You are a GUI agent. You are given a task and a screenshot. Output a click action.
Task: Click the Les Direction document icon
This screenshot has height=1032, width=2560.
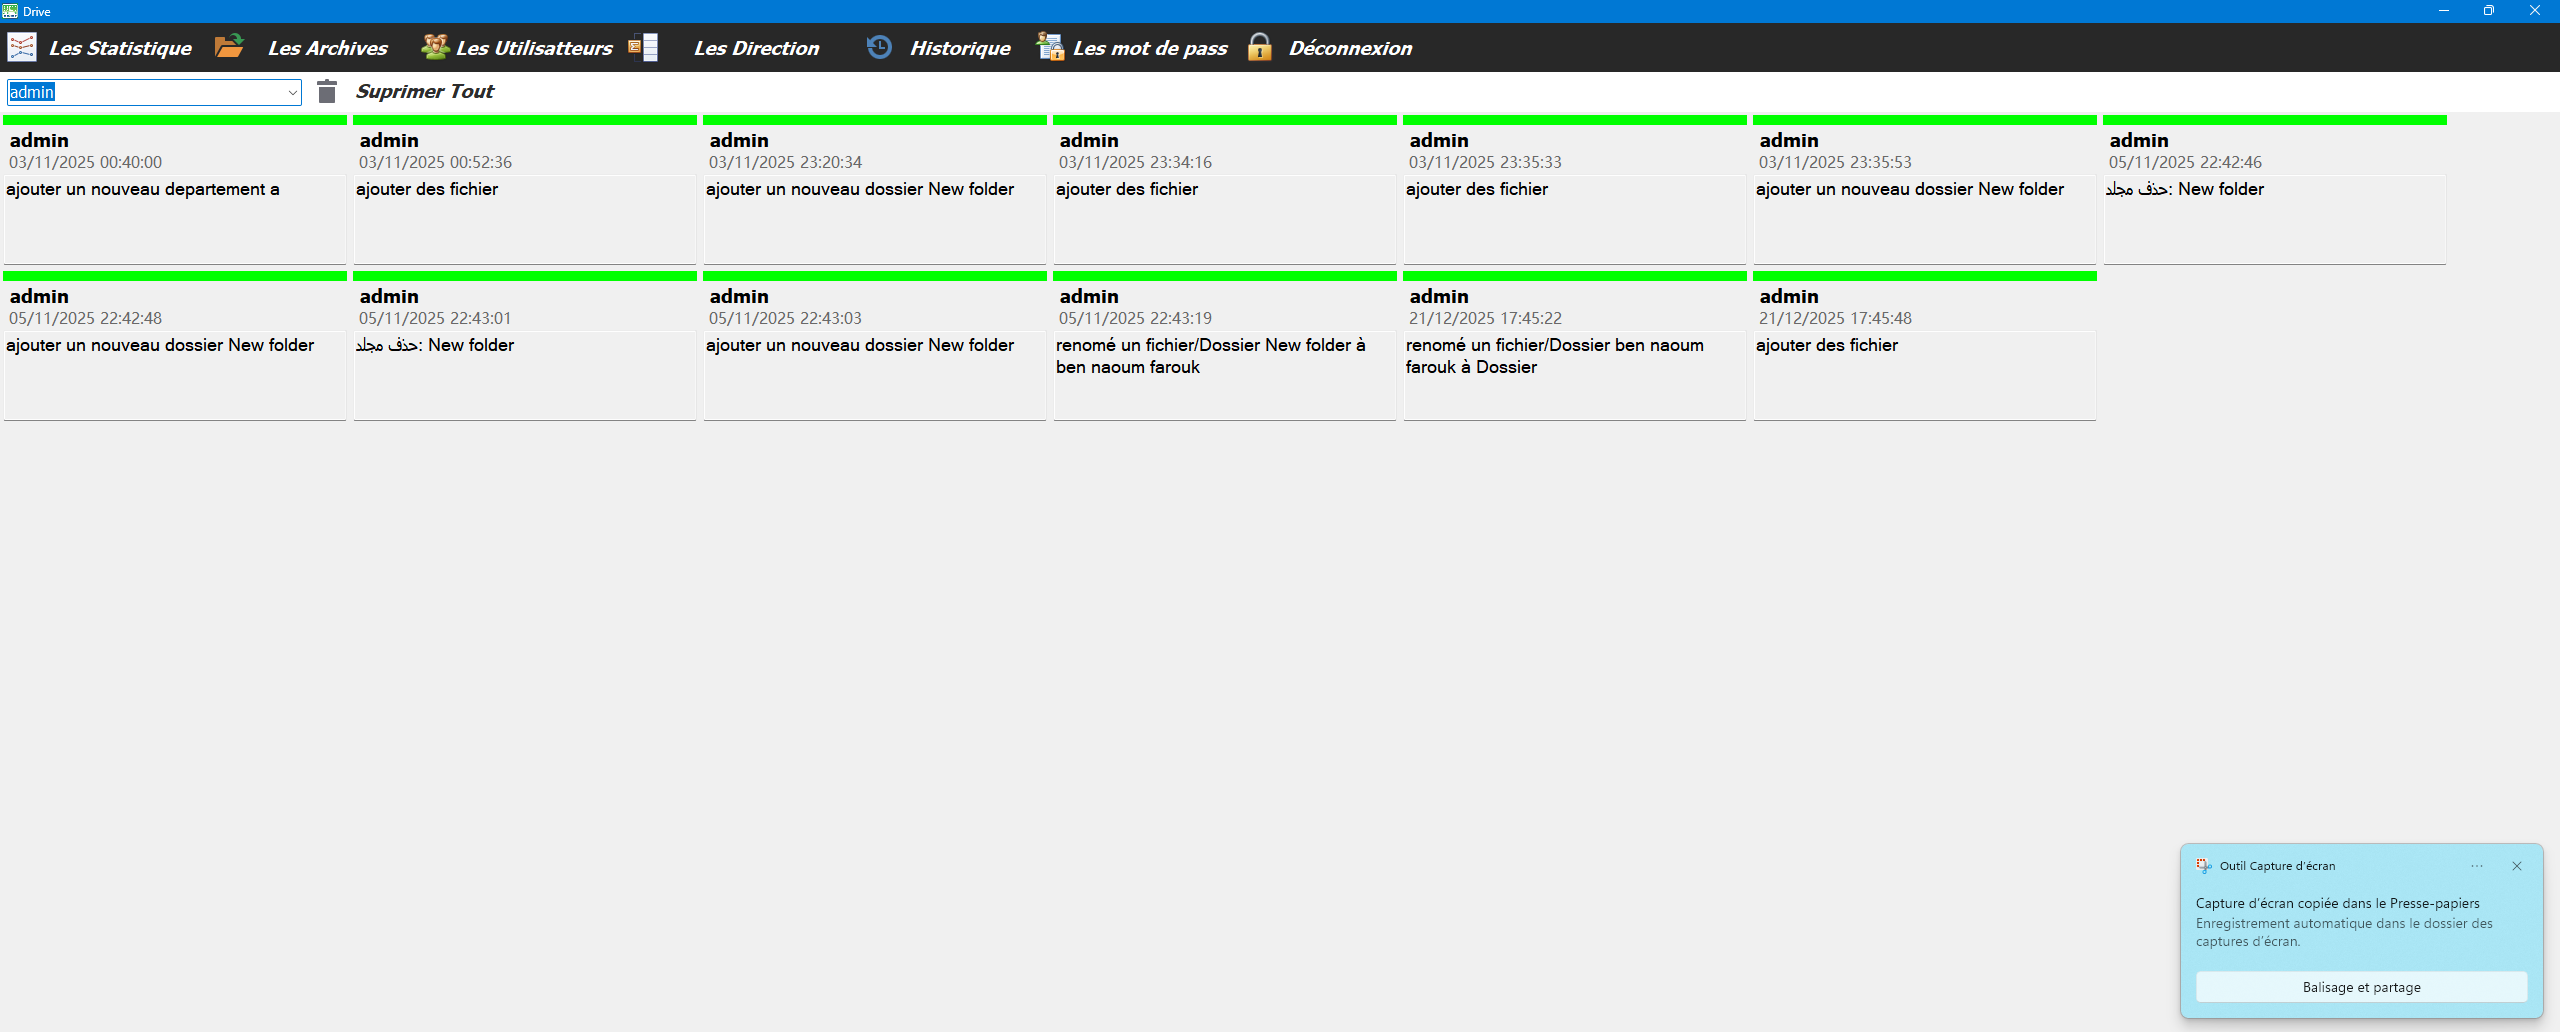[x=643, y=47]
